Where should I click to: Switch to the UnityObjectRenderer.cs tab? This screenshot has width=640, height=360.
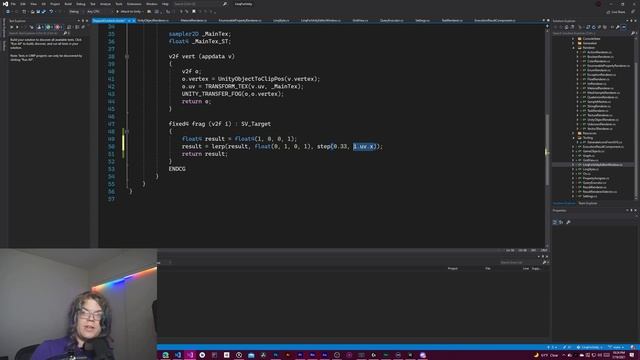(153, 20)
